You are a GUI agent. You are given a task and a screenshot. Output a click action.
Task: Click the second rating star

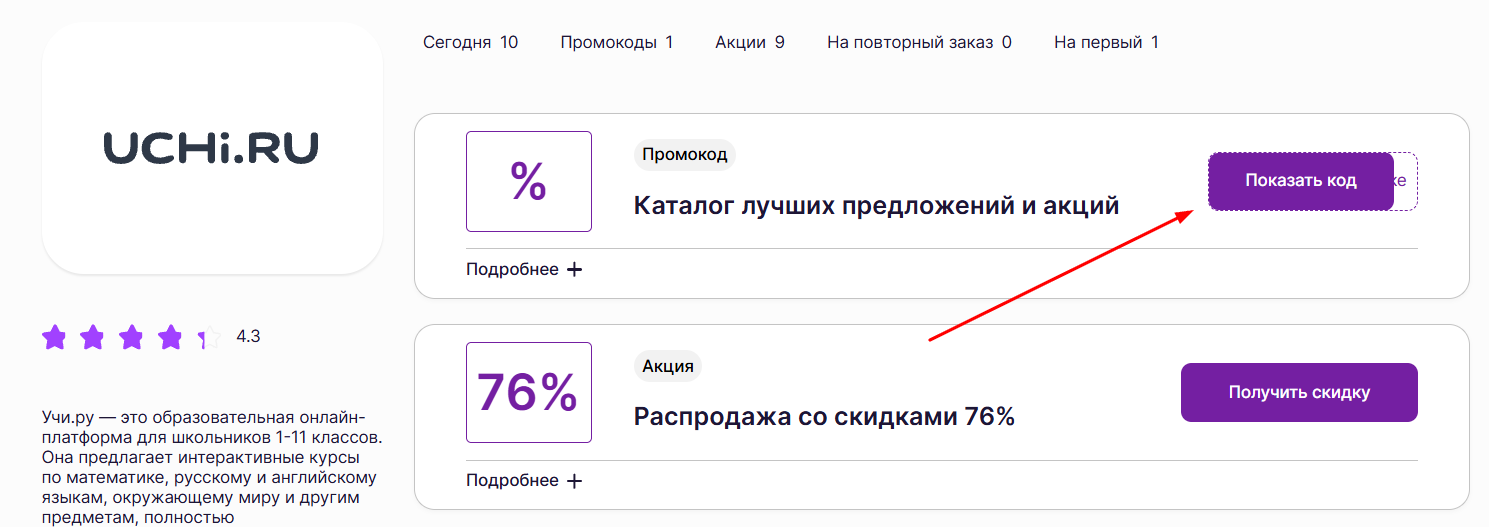coord(92,337)
